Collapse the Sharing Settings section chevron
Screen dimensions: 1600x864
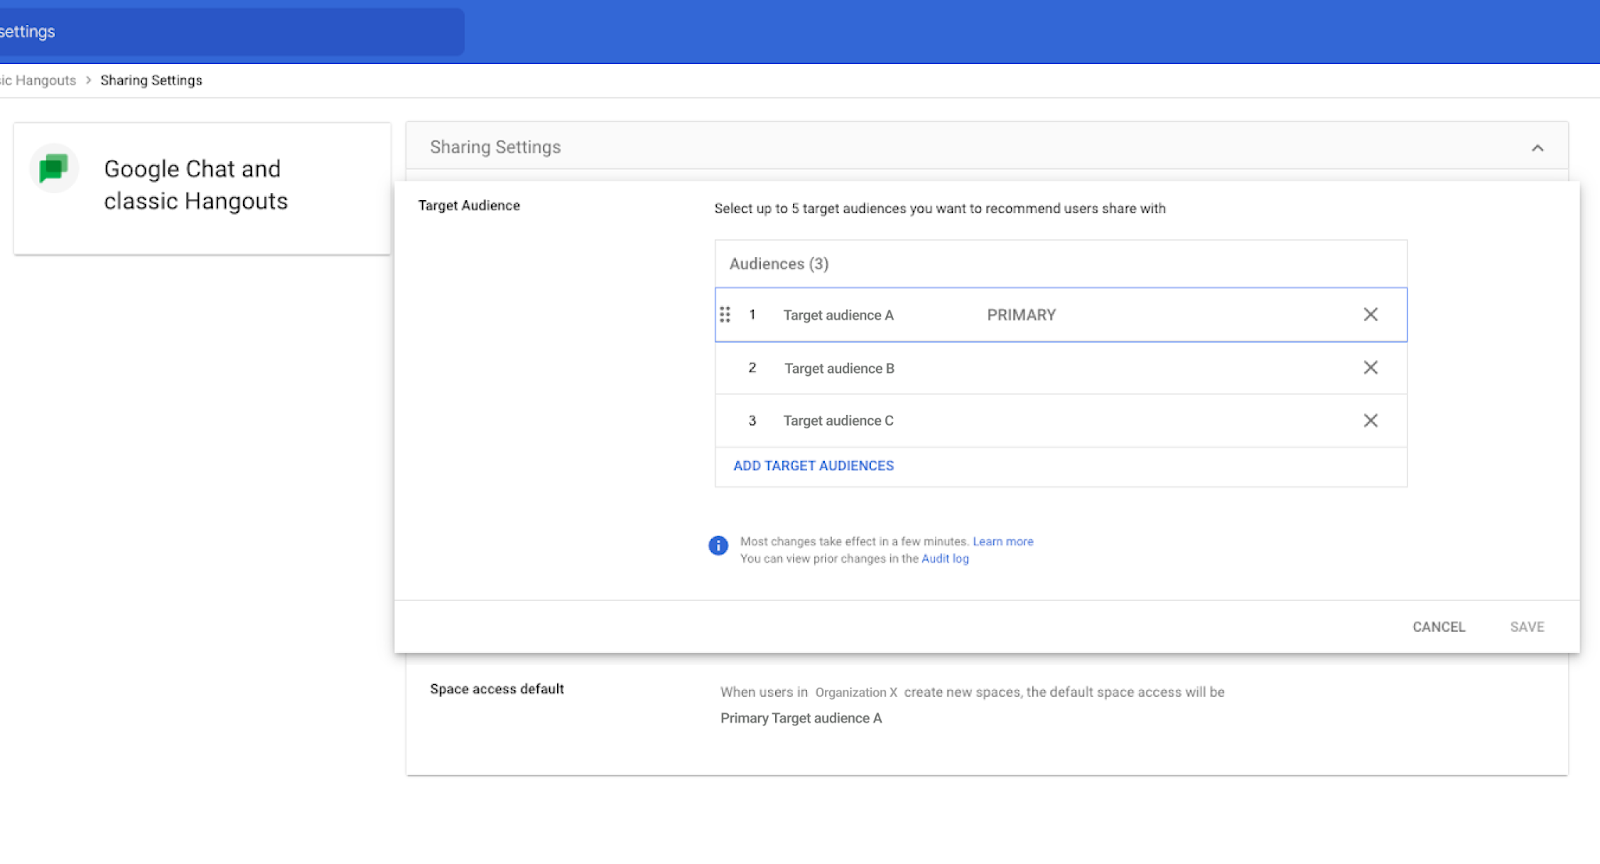pyautogui.click(x=1538, y=148)
